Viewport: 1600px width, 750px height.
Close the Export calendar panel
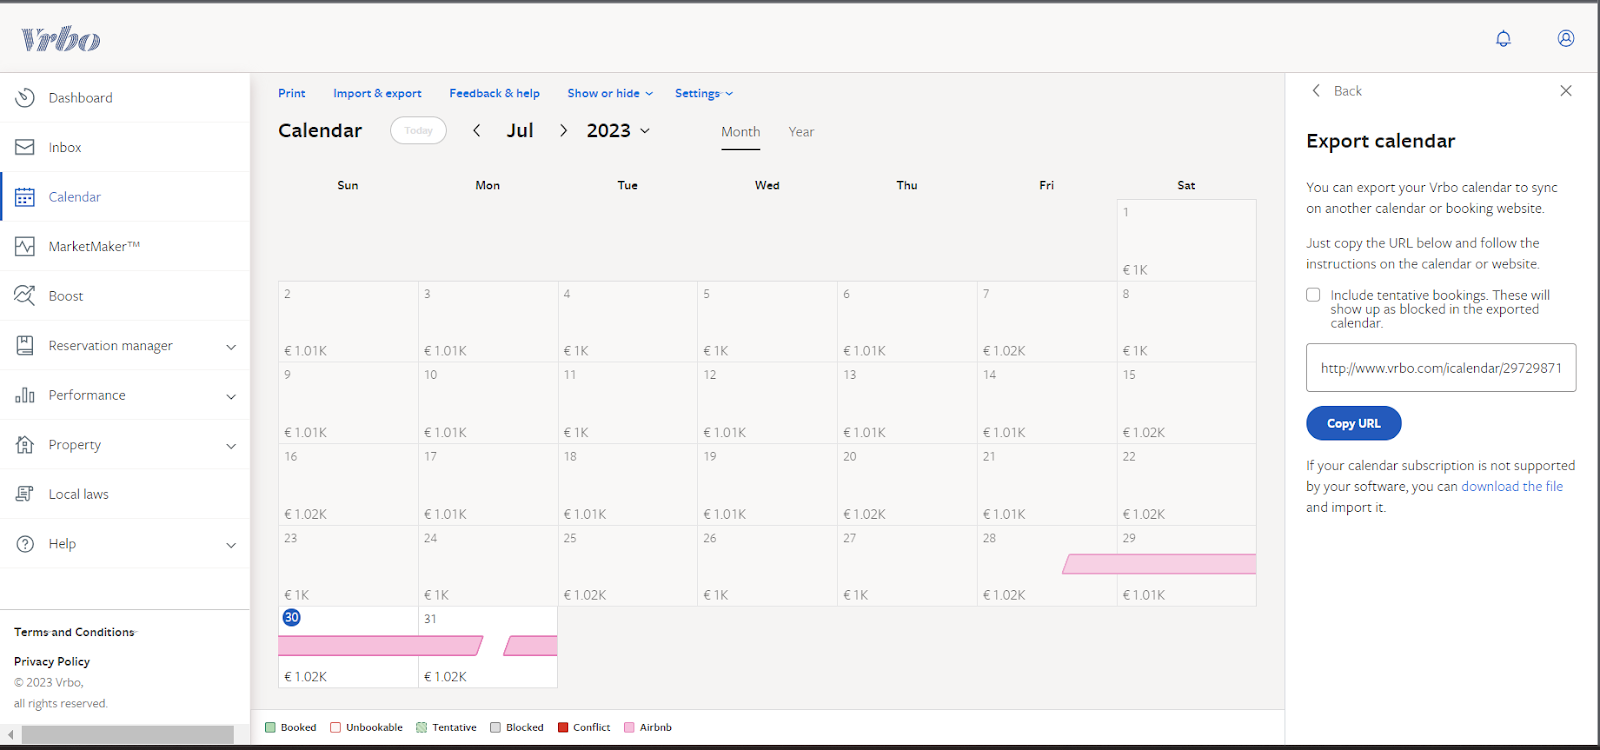pos(1566,90)
